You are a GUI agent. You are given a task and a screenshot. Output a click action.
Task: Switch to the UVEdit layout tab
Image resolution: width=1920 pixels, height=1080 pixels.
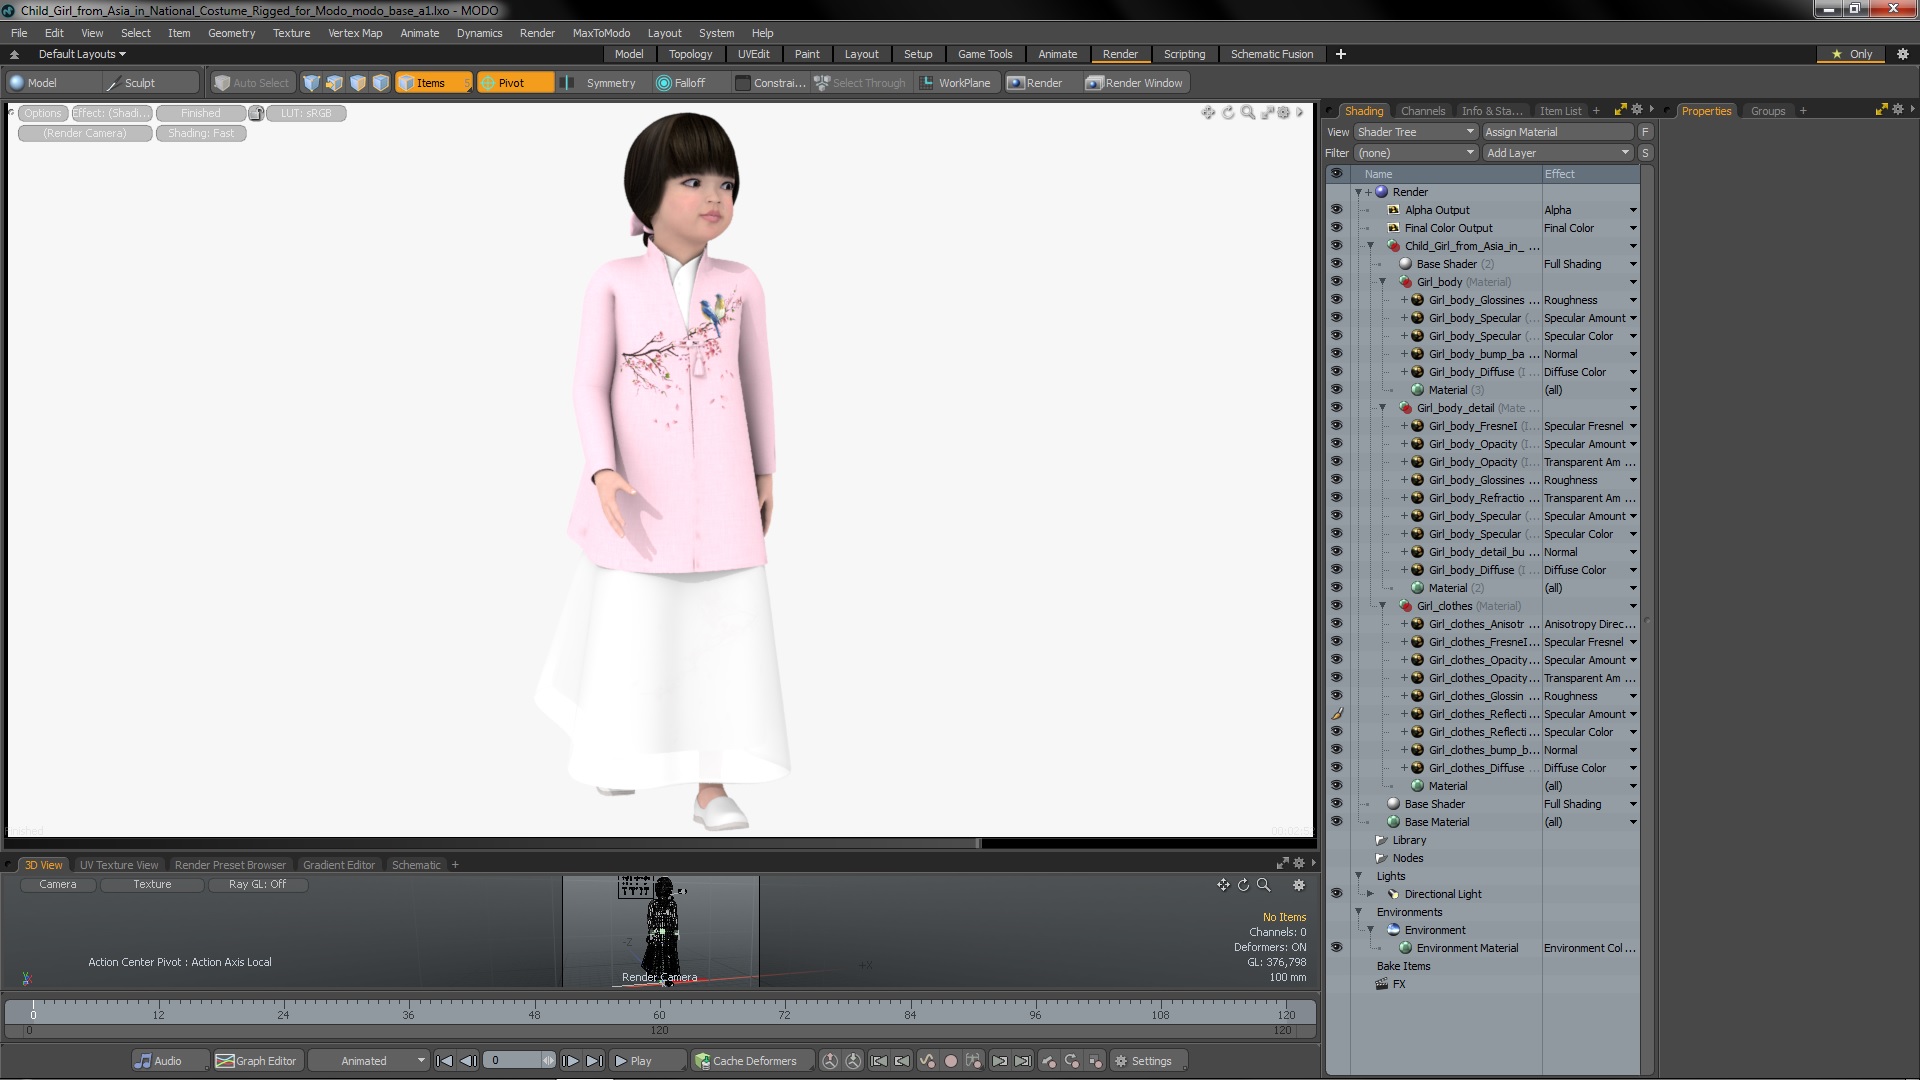[753, 54]
